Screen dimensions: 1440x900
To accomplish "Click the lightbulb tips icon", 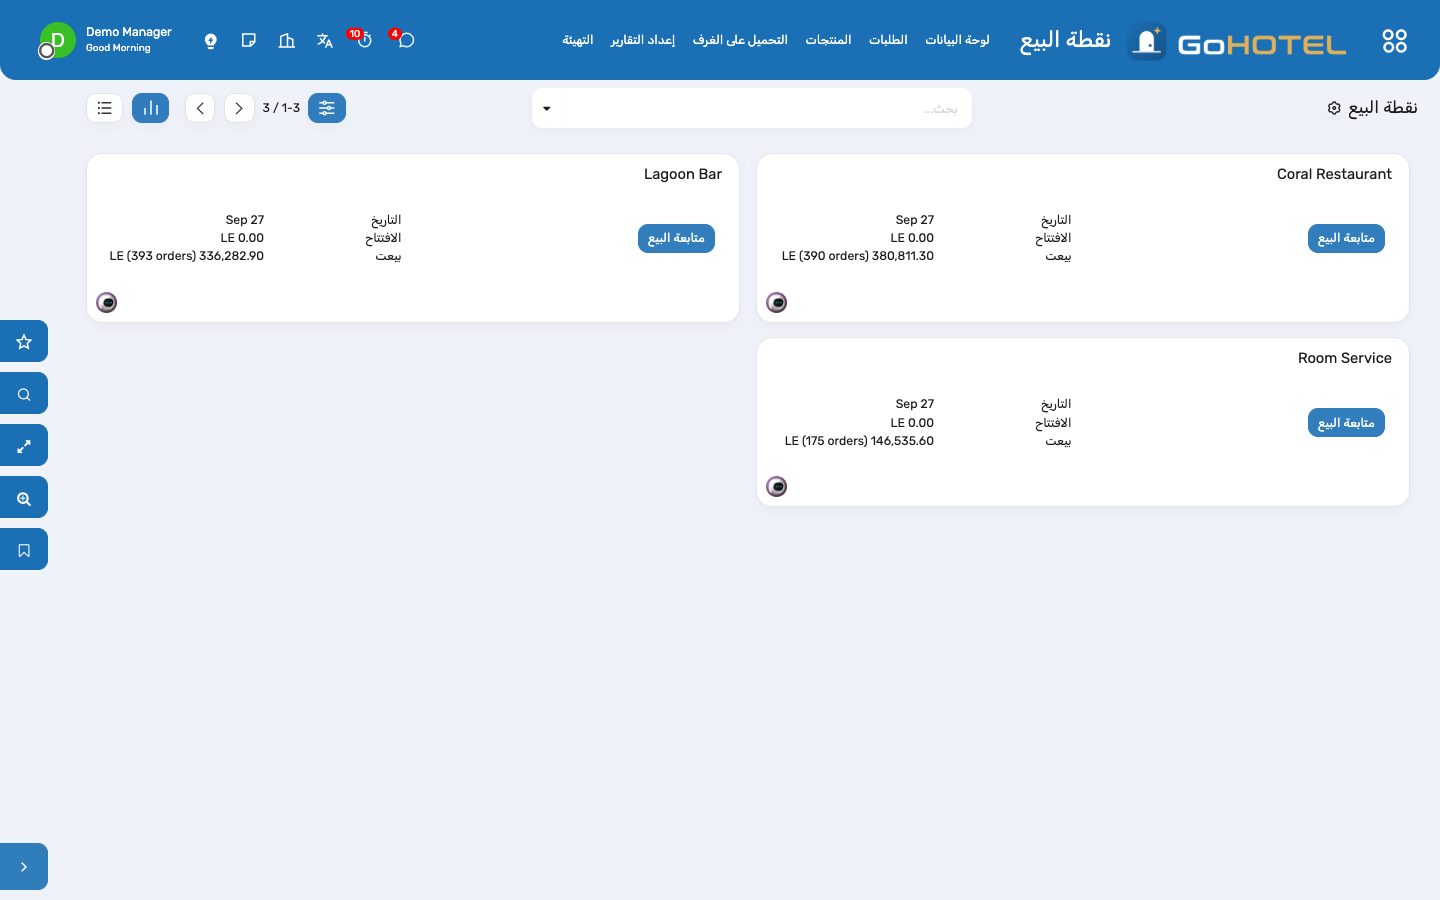I will pos(211,41).
